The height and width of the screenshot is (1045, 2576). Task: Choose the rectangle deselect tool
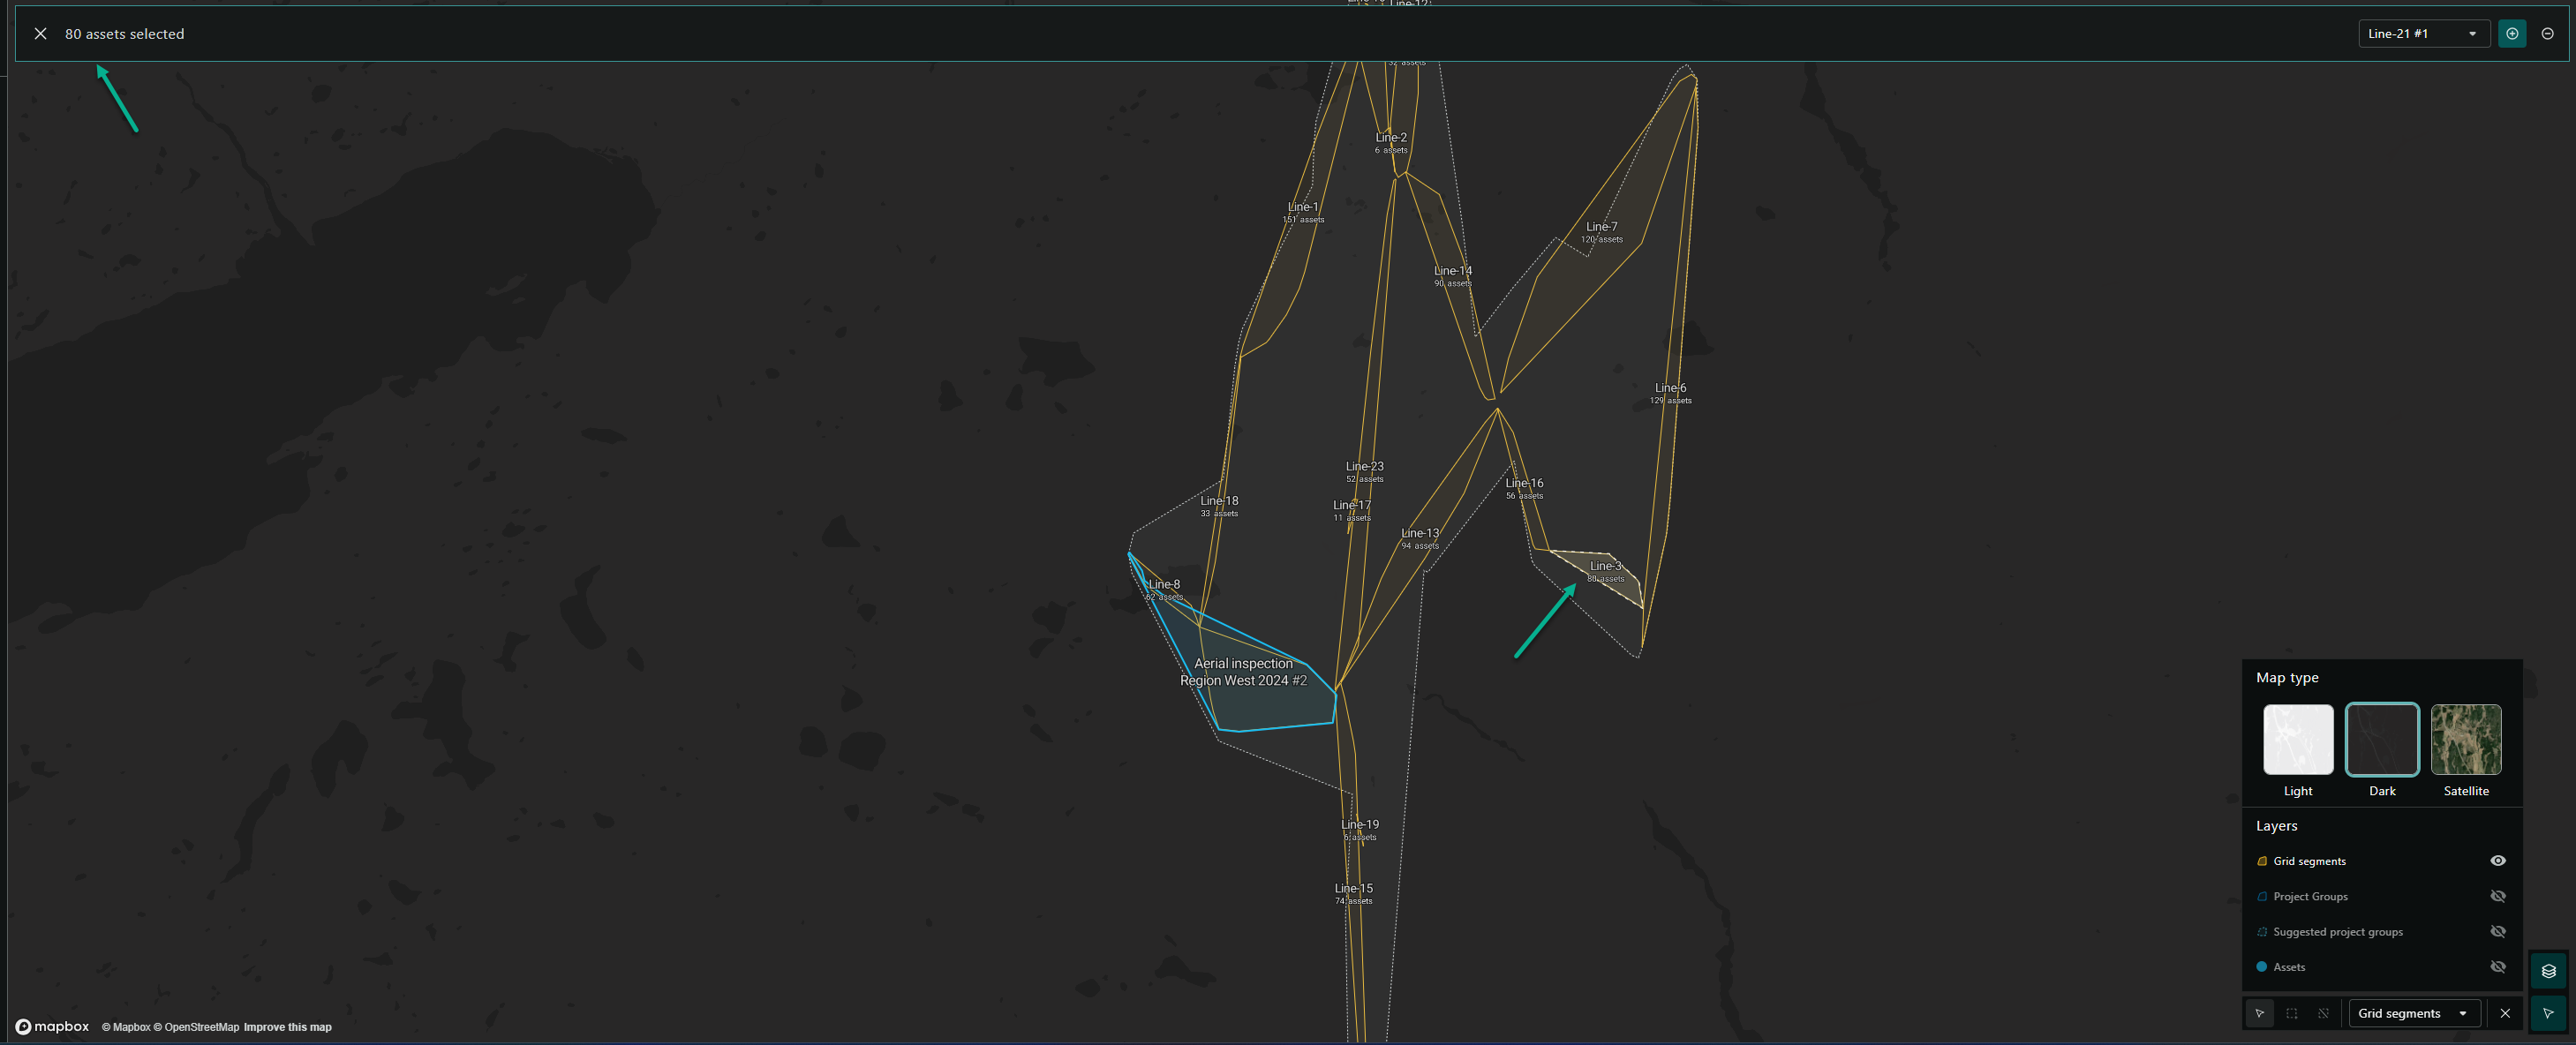[2323, 1014]
